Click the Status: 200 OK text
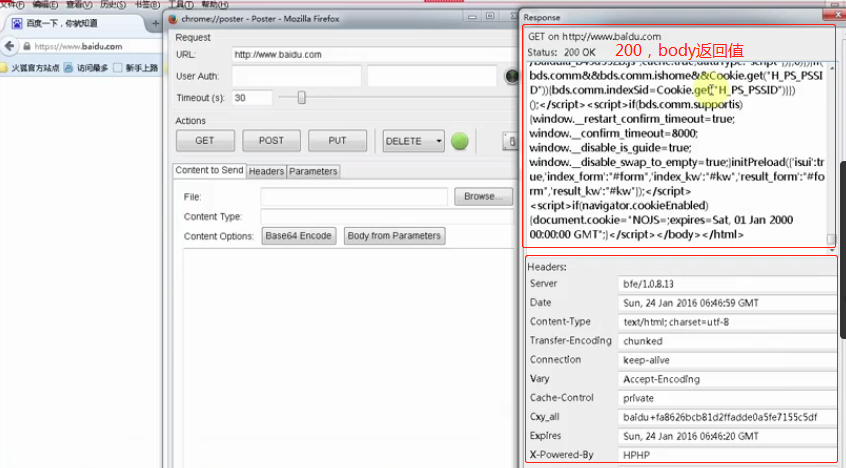 point(562,52)
